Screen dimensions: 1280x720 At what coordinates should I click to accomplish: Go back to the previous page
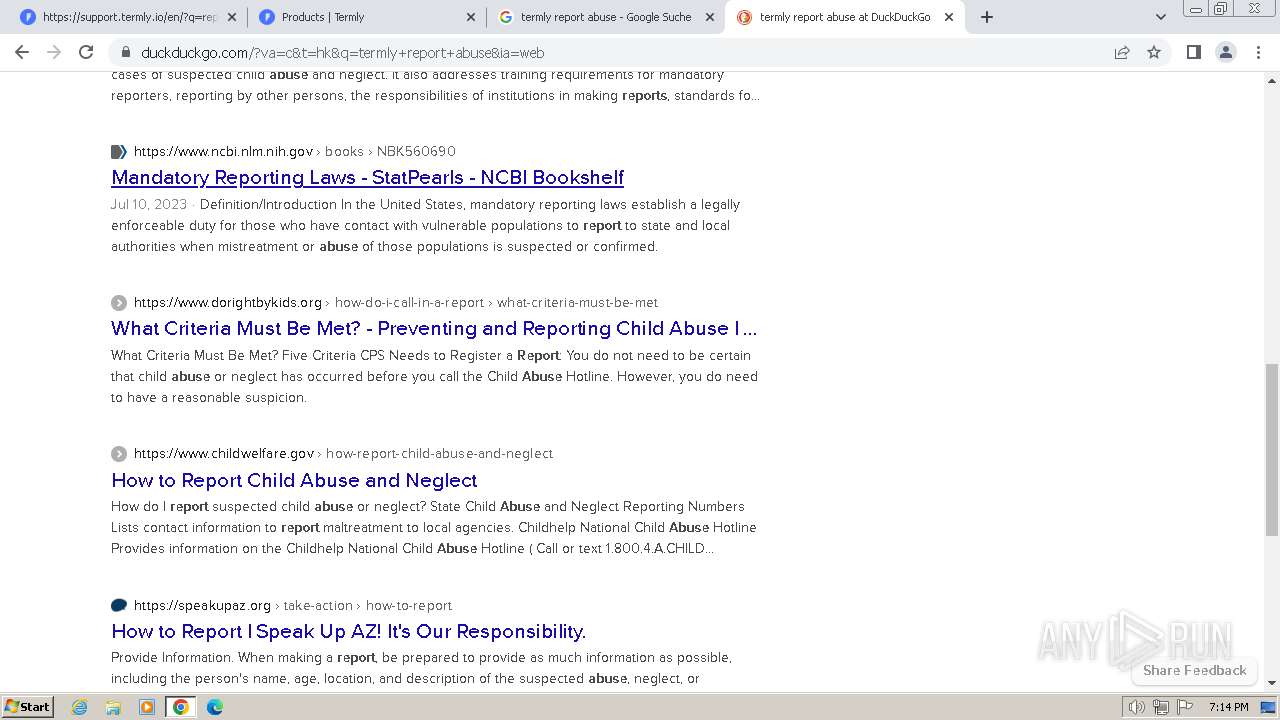click(22, 52)
